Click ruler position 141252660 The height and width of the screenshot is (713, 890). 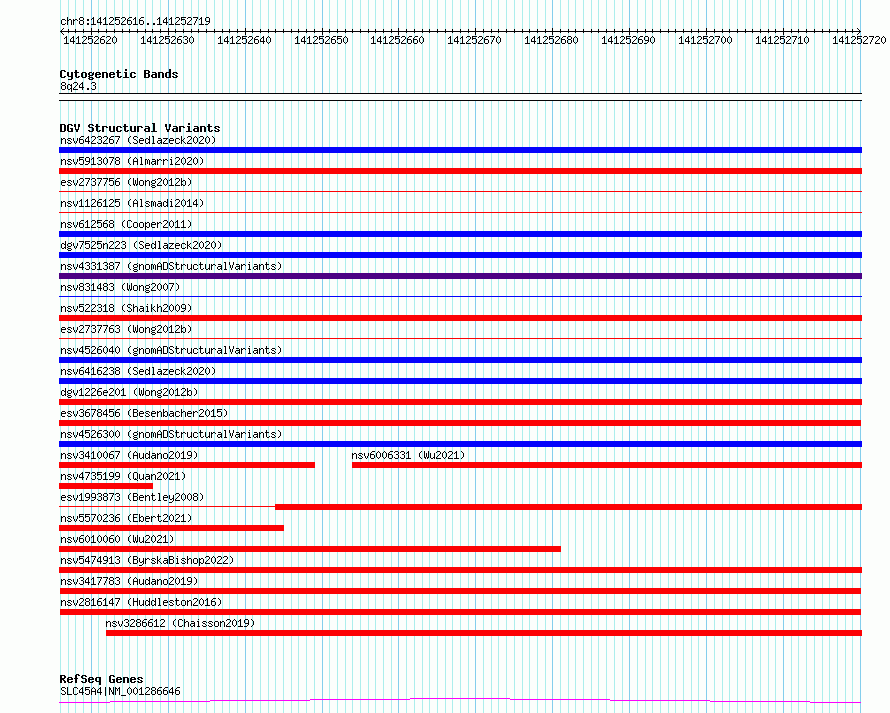click(397, 40)
